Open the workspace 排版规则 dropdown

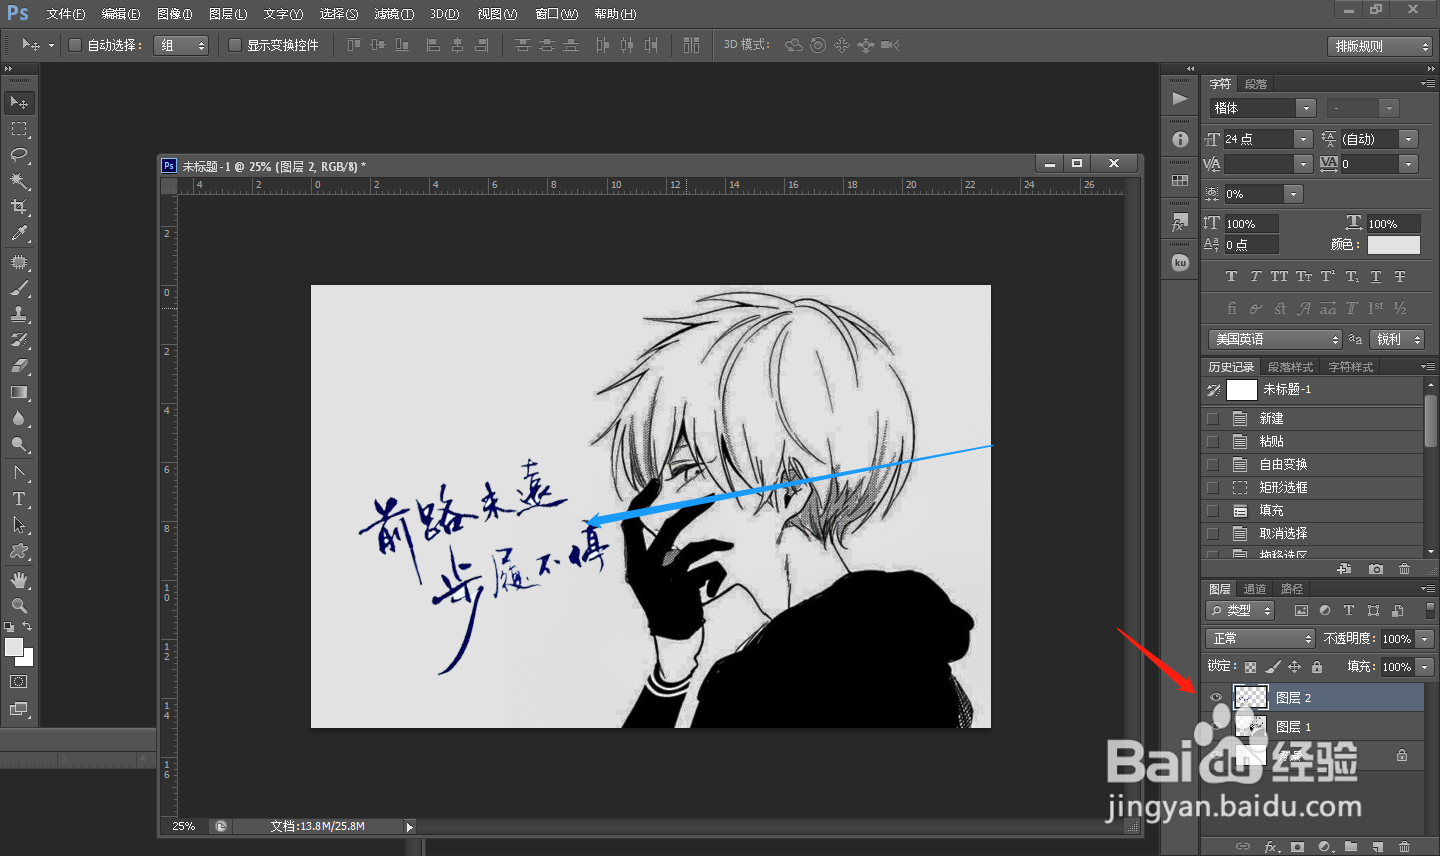(1380, 46)
